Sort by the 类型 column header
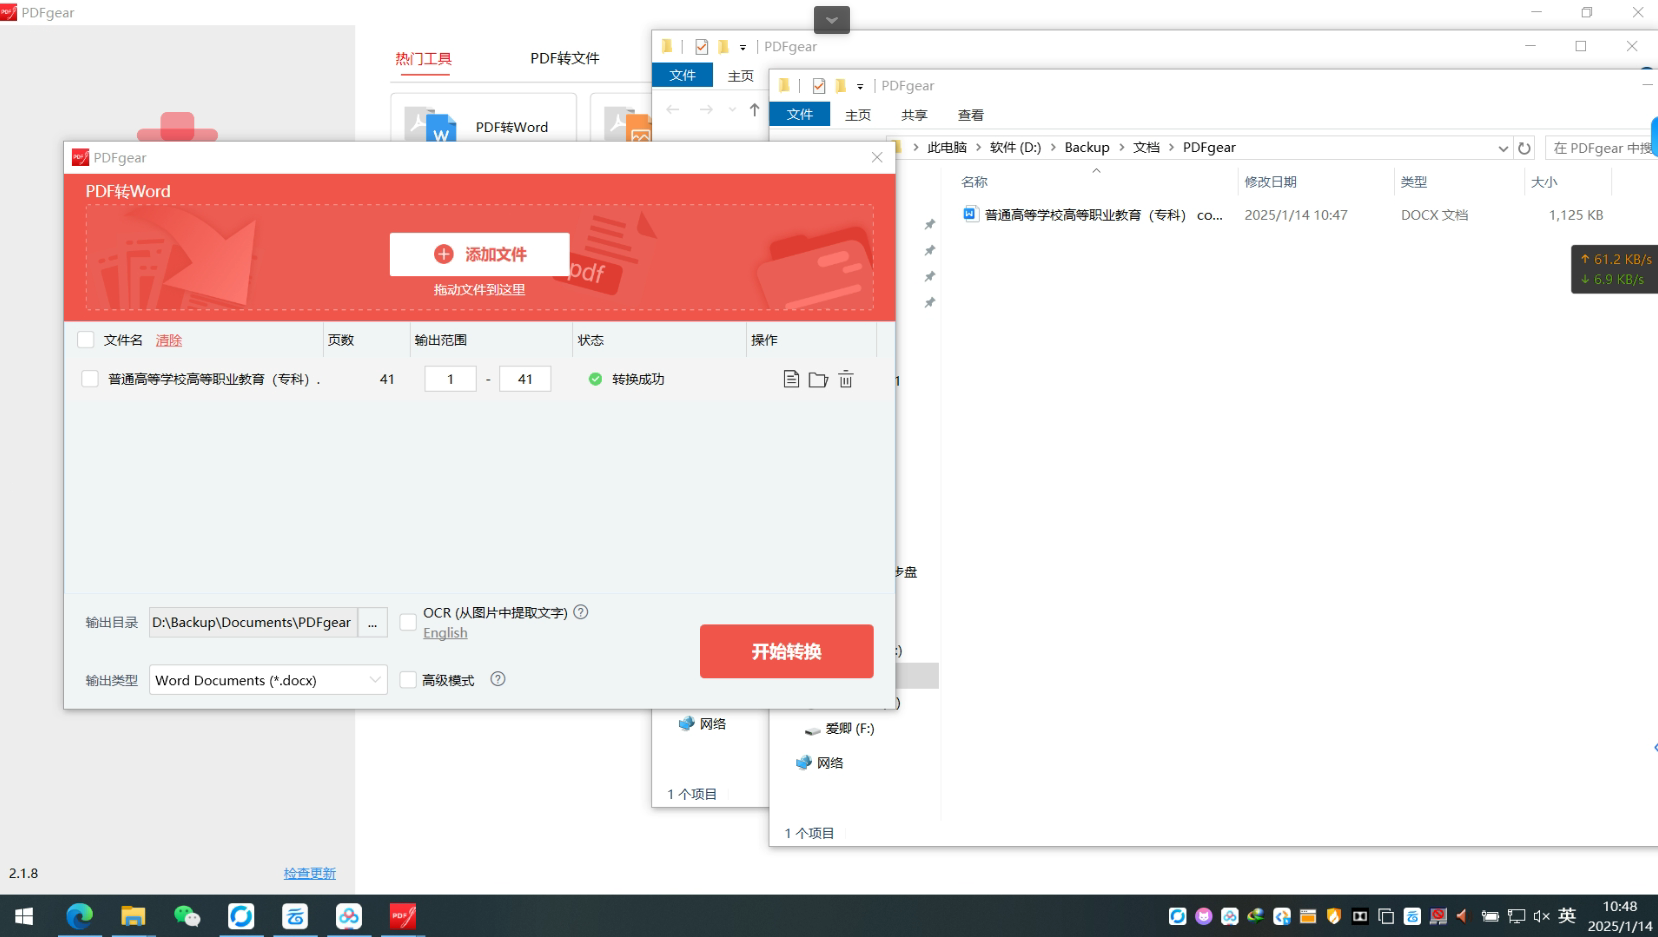The width and height of the screenshot is (1658, 937). 1458,182
